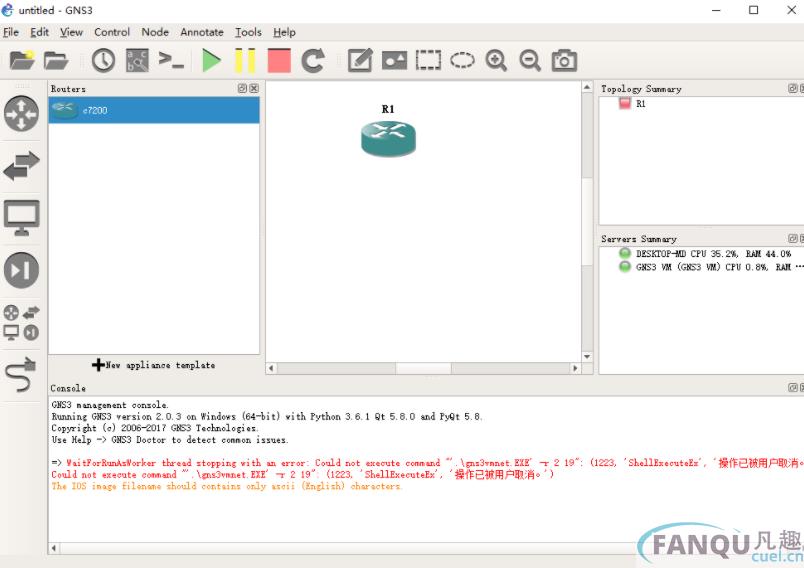The image size is (804, 568).
Task: Take a screenshot with camera icon
Action: coord(564,60)
